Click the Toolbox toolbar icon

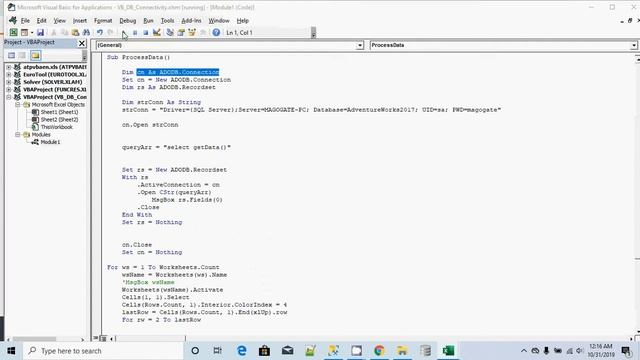pyautogui.click(x=203, y=32)
